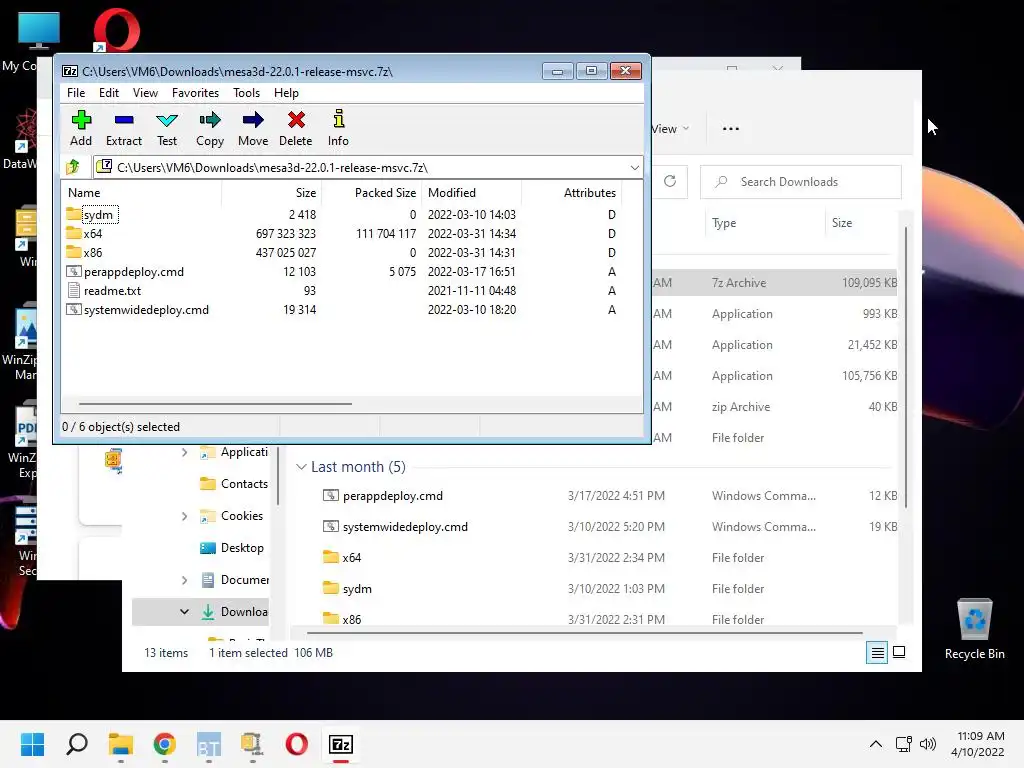Open the See more (…) menu in Explorer
Image resolution: width=1024 pixels, height=768 pixels.
coord(731,129)
